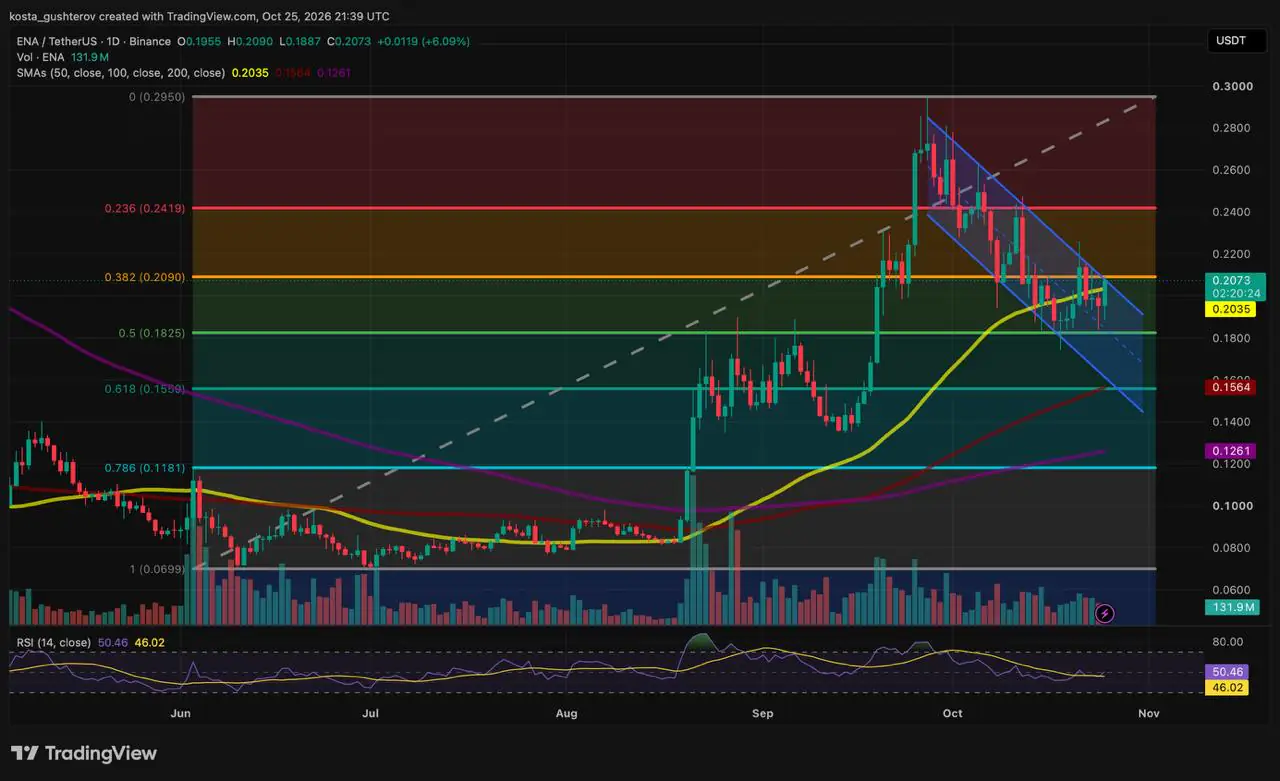Click the SMAs (50, 100, 200) indicator label
The height and width of the screenshot is (781, 1280).
click(x=119, y=73)
